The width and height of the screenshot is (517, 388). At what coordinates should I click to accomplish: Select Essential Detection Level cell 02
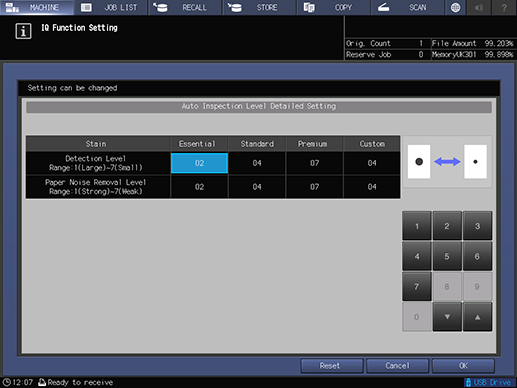click(x=199, y=163)
